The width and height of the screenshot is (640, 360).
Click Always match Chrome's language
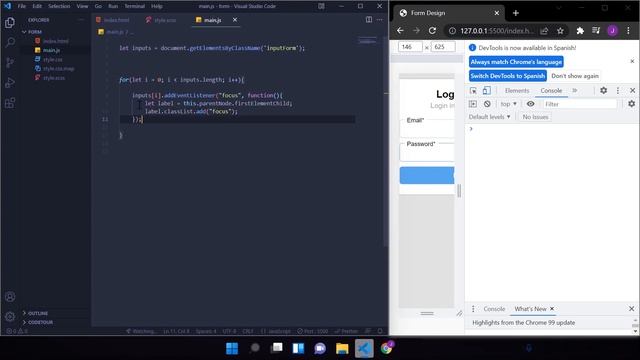pos(516,62)
